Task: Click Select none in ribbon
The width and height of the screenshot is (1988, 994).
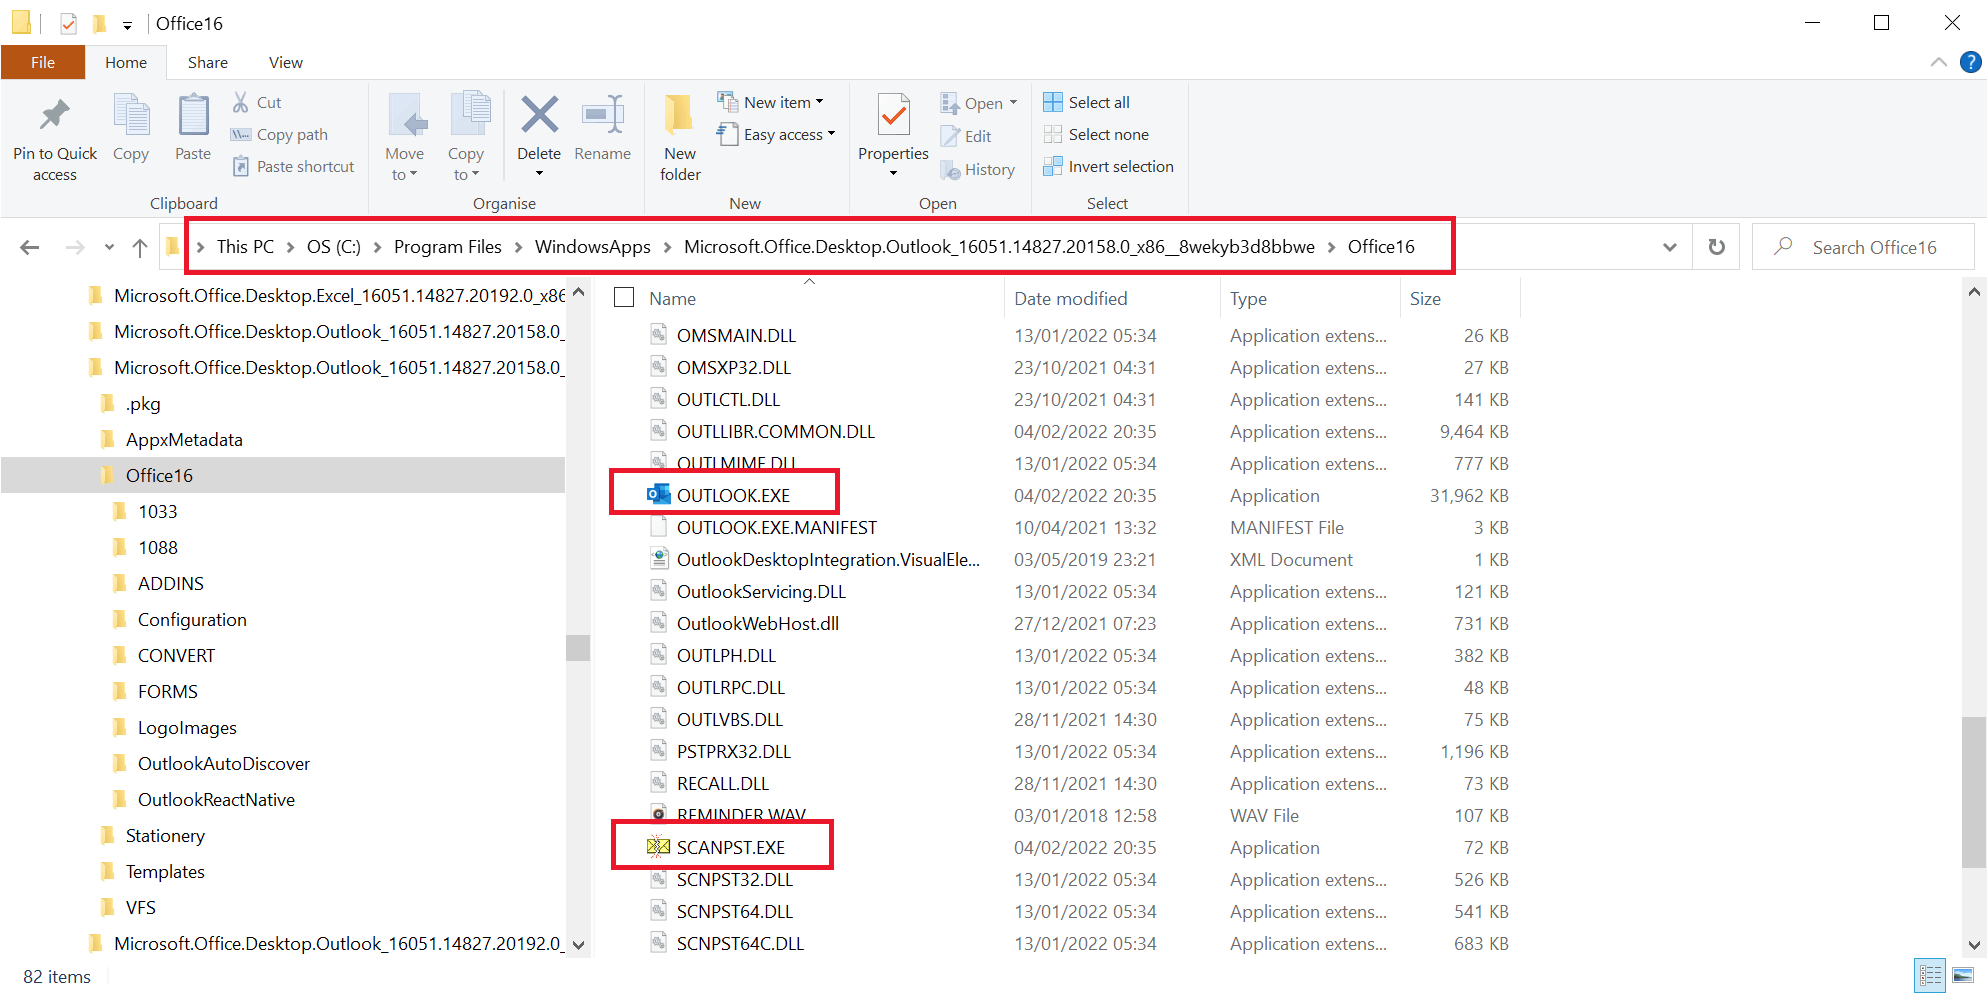Action: [x=1096, y=134]
